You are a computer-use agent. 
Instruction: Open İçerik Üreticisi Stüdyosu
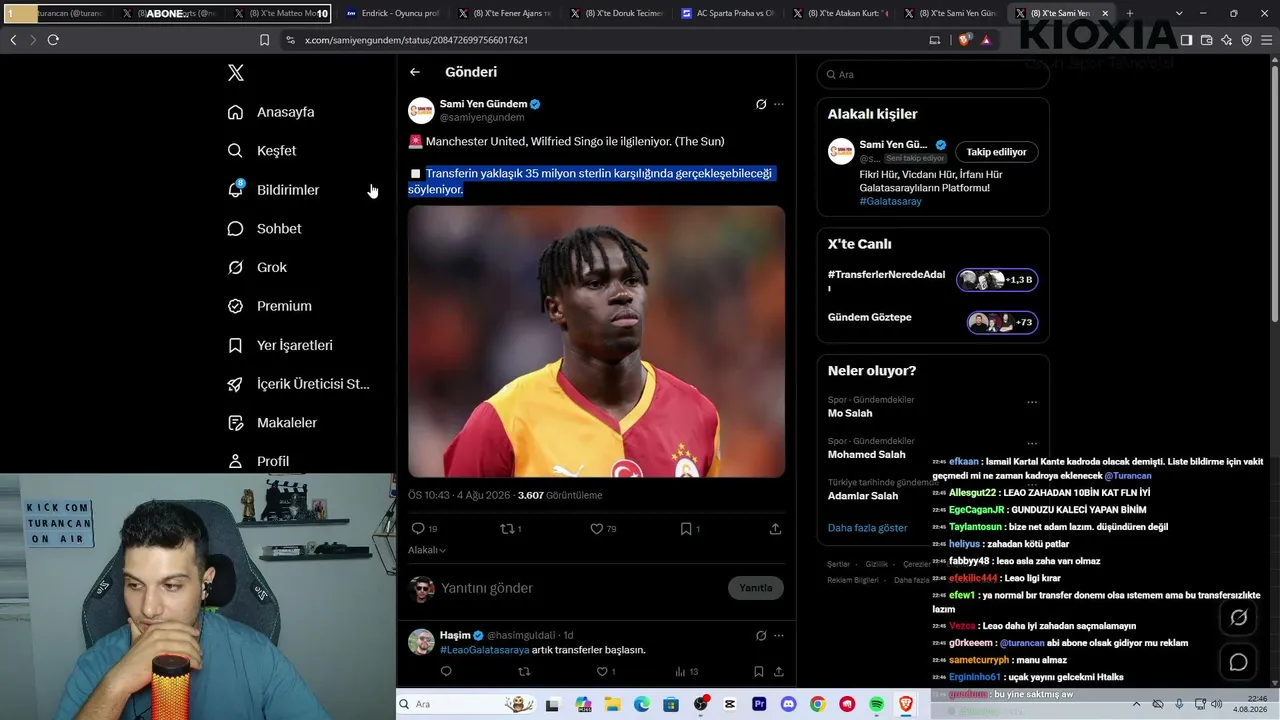point(298,384)
